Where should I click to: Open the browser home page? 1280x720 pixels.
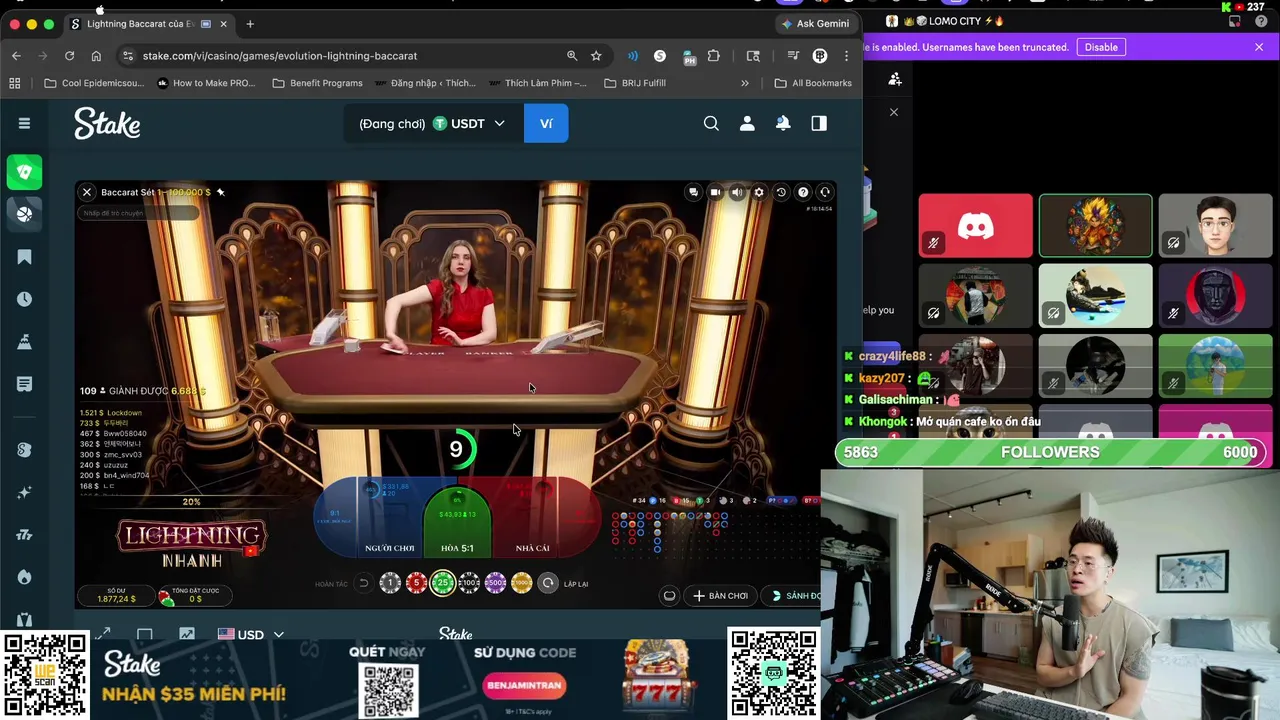(96, 56)
